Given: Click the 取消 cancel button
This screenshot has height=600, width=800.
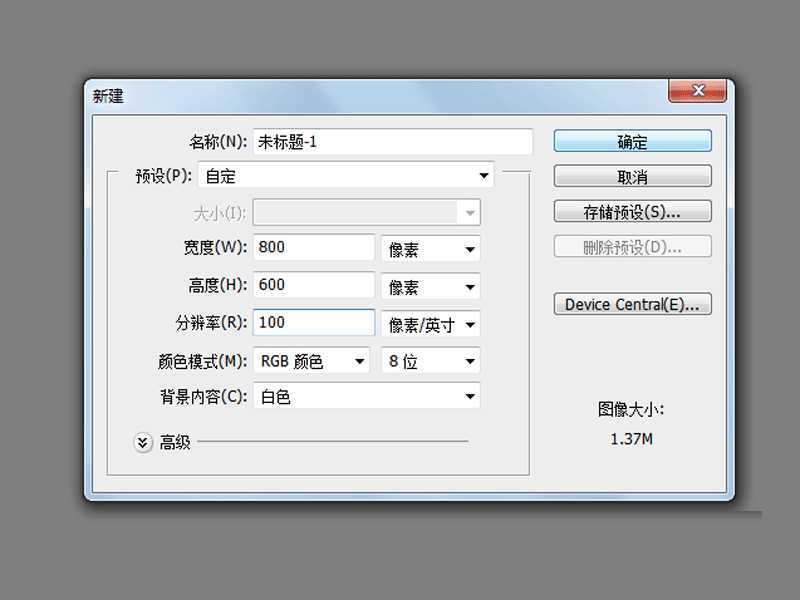Looking at the screenshot, I should tap(632, 175).
